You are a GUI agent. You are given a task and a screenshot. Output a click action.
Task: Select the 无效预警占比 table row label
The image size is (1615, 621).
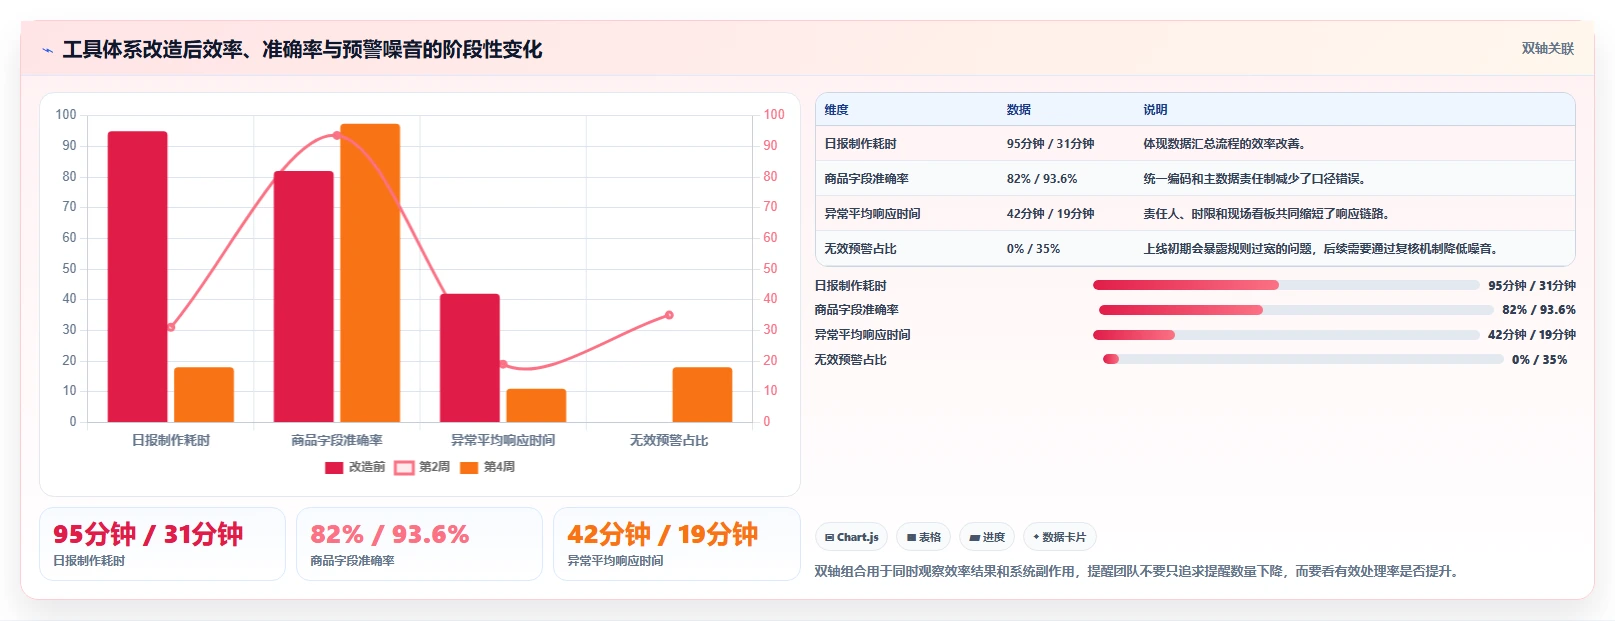tap(860, 249)
